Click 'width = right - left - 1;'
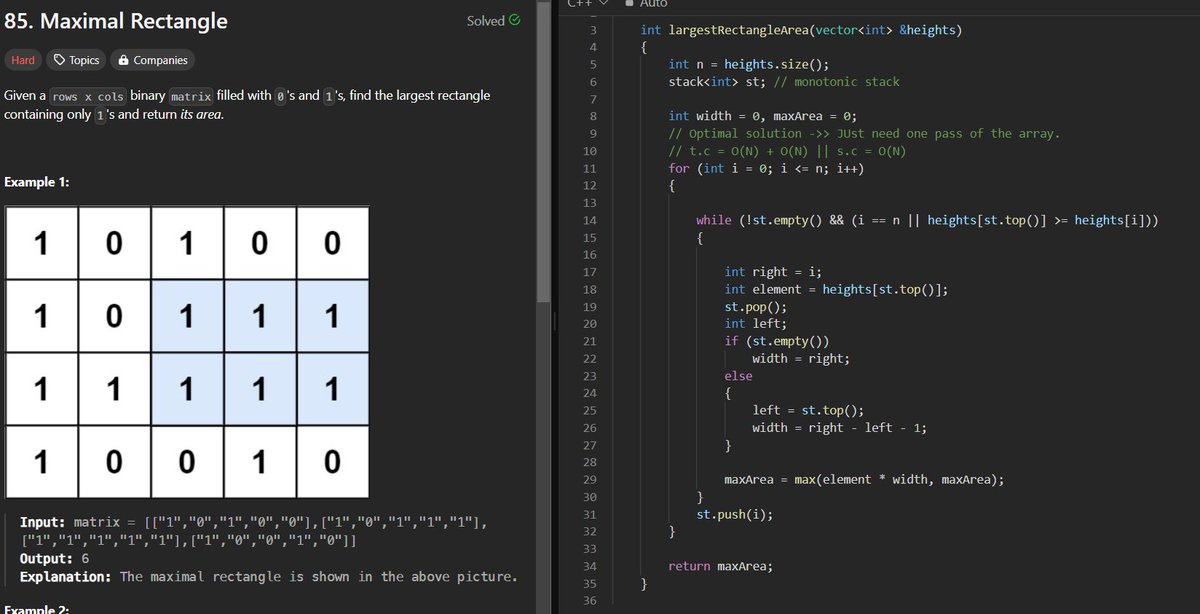Image resolution: width=1200 pixels, height=614 pixels. coord(840,428)
